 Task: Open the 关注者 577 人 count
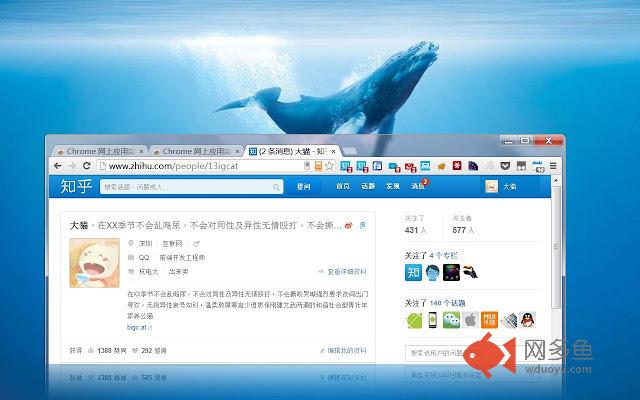[x=463, y=224]
